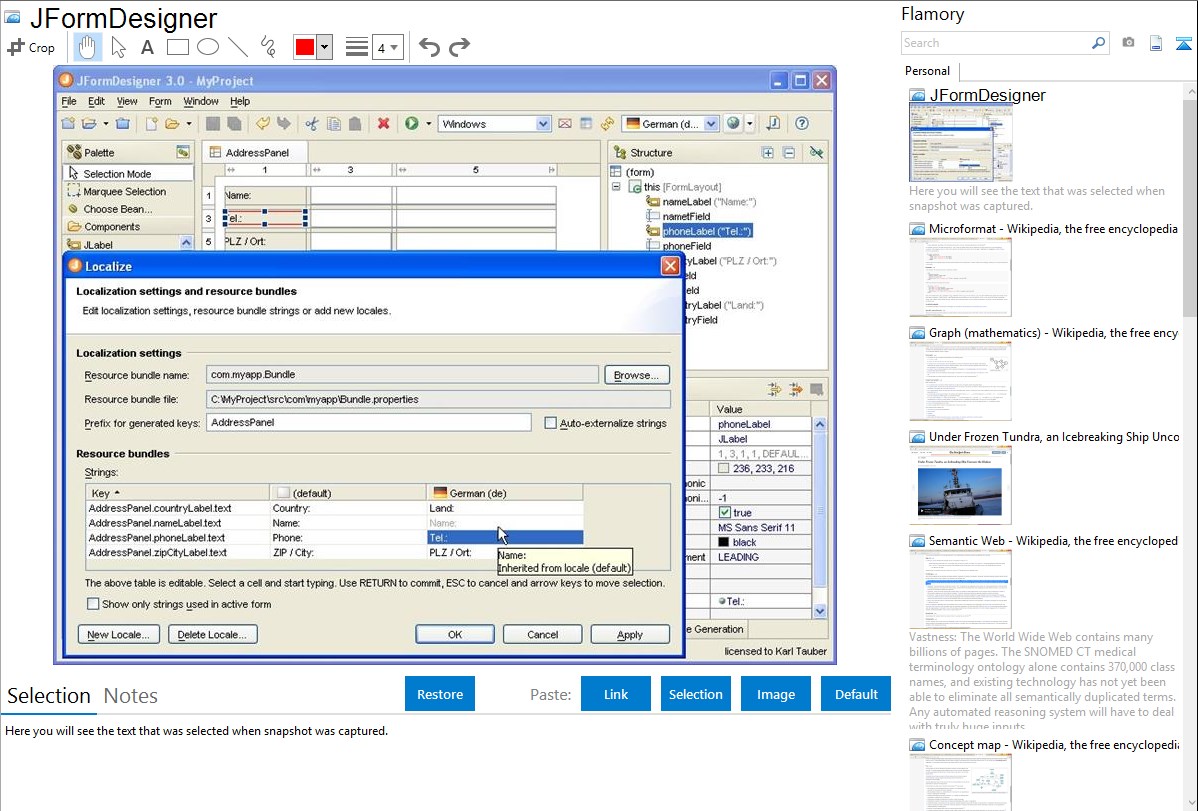Select the Crop tool
Image resolution: width=1198 pixels, height=811 pixels.
coord(32,47)
